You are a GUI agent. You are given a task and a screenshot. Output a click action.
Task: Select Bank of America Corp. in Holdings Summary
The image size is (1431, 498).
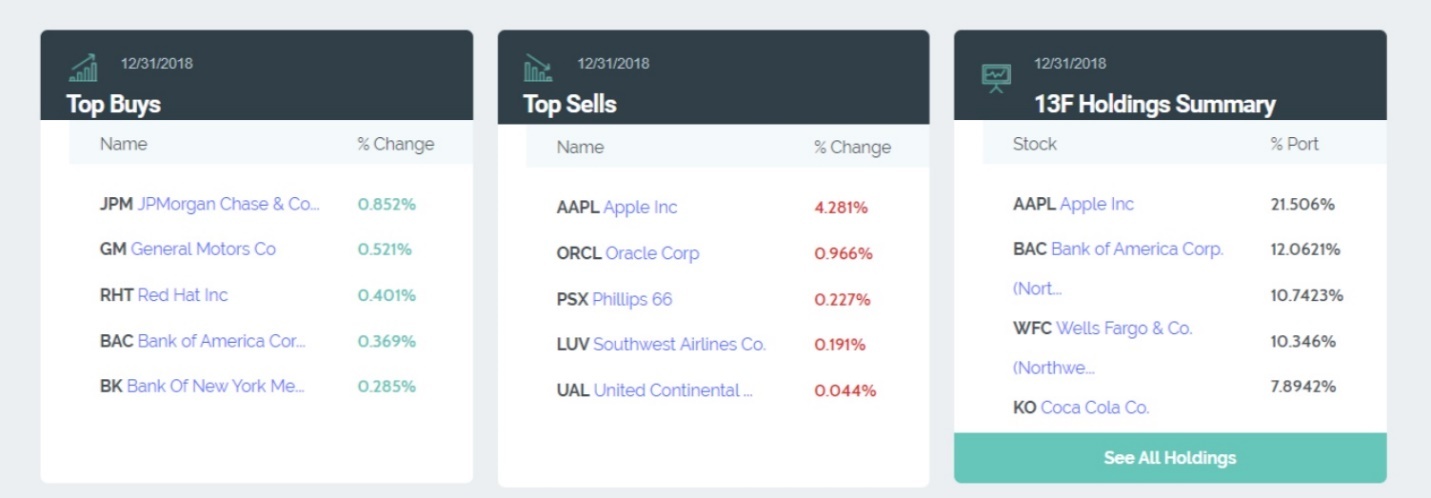(1137, 249)
